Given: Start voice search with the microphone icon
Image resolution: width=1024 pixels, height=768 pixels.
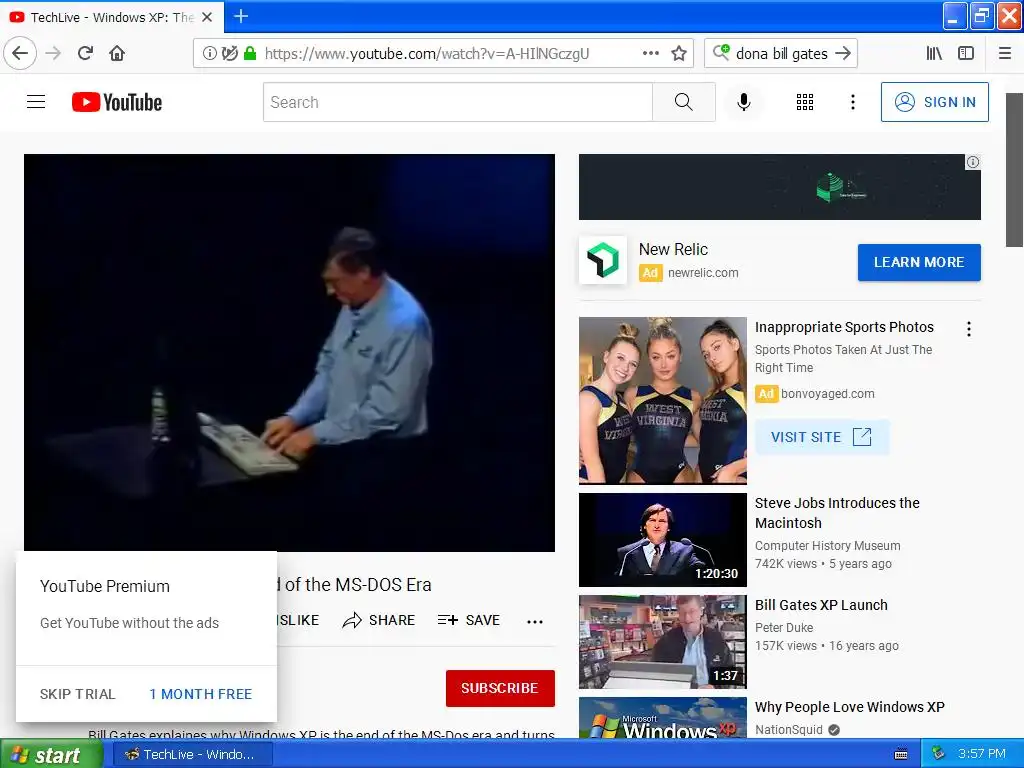Looking at the screenshot, I should (743, 102).
